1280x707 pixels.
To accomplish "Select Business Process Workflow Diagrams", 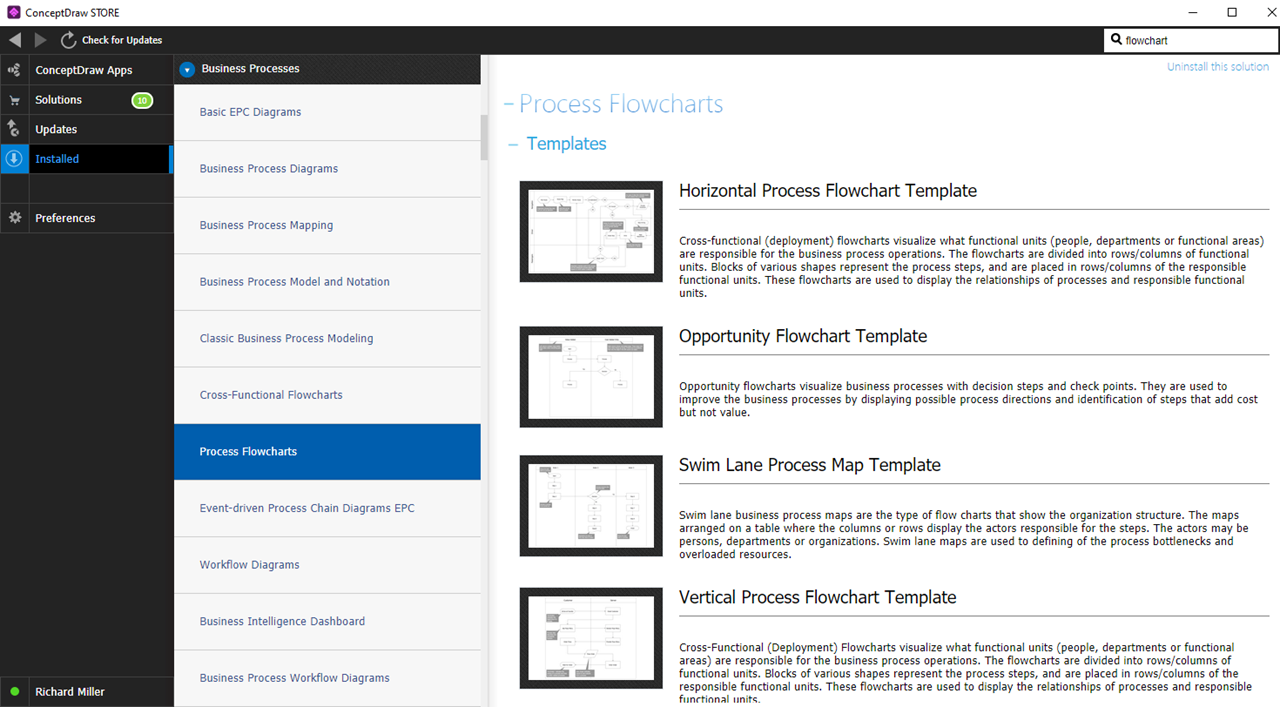I will (327, 678).
